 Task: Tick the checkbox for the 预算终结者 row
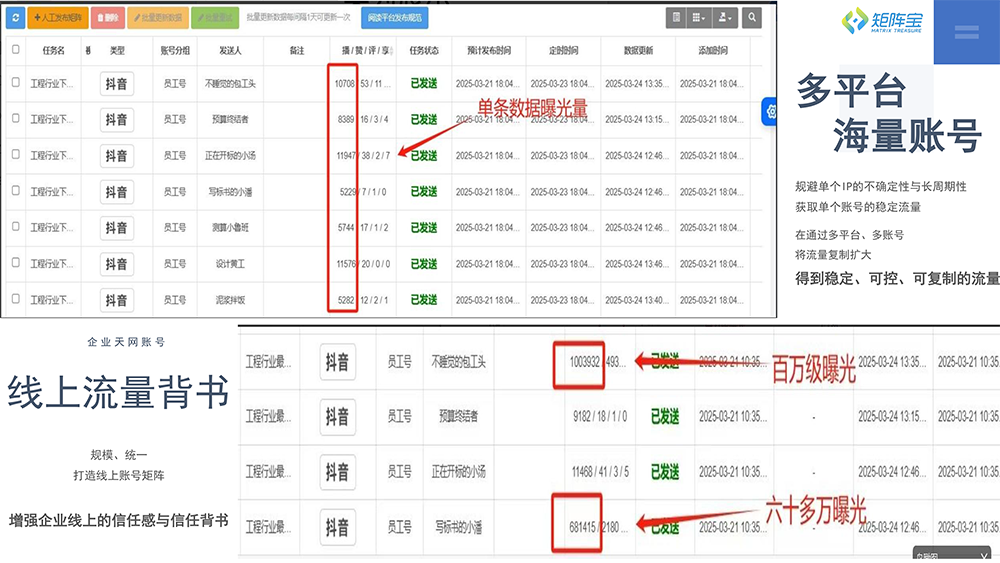[x=16, y=118]
